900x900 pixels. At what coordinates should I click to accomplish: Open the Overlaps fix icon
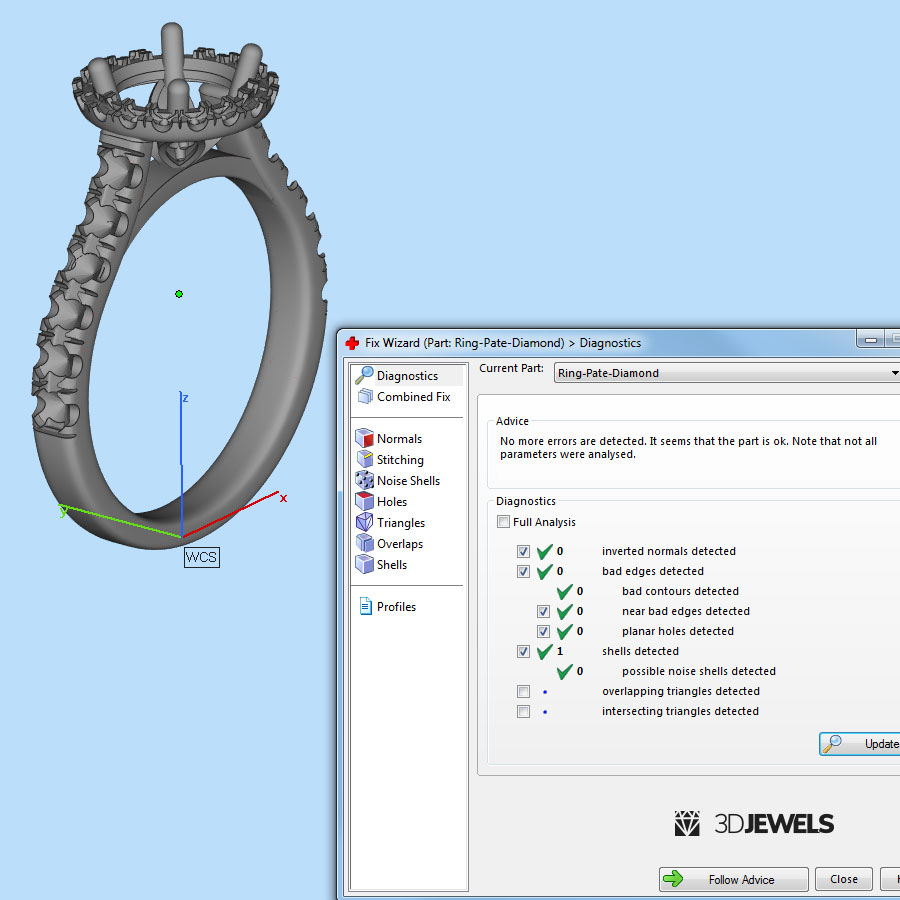(x=364, y=544)
